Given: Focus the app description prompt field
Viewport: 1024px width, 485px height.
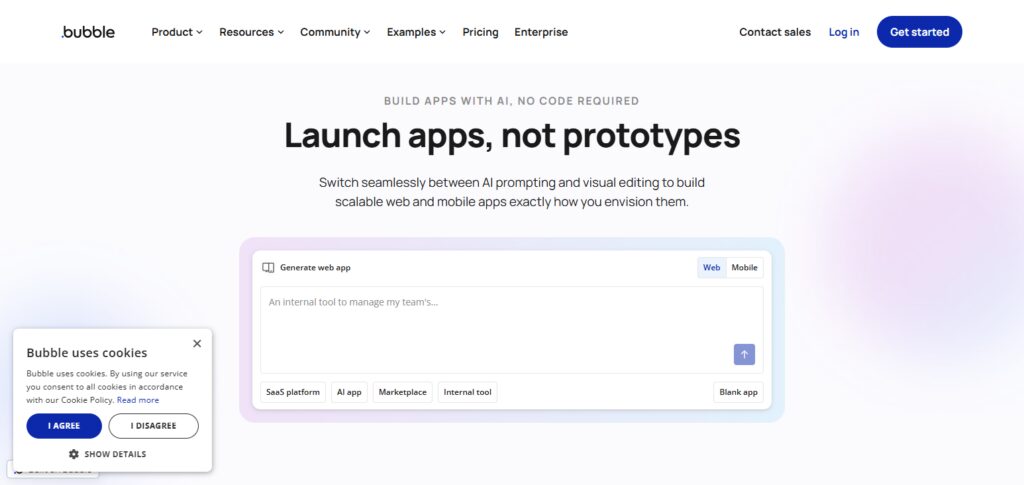Looking at the screenshot, I should 511,330.
